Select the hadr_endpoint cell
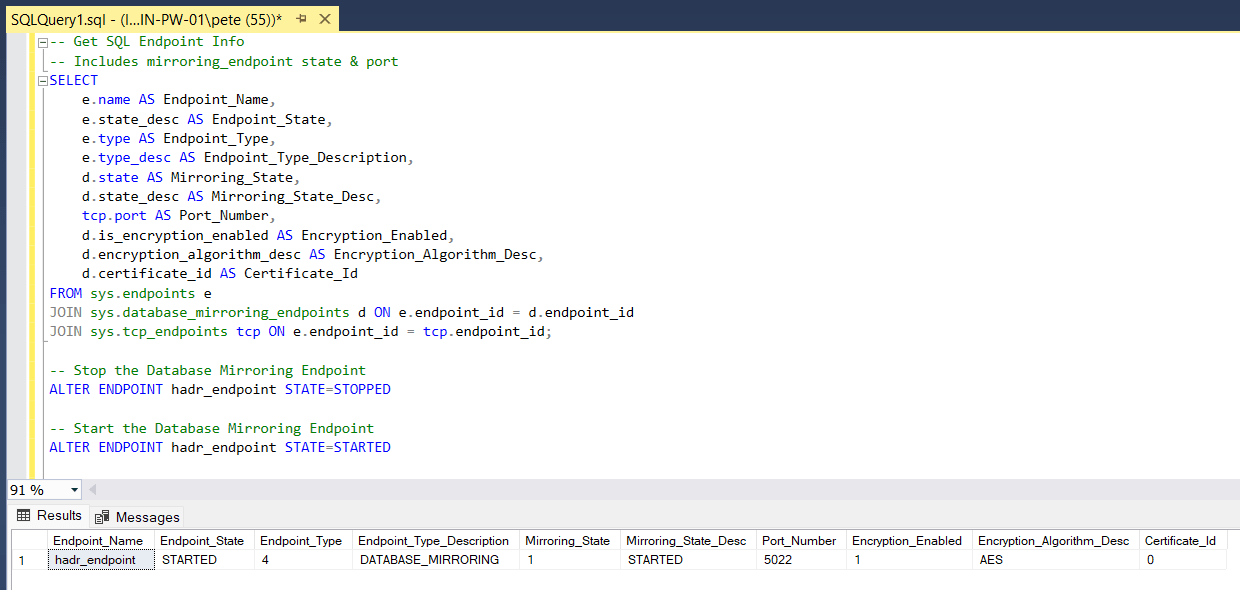Image resolution: width=1240 pixels, height=590 pixels. (x=99, y=559)
